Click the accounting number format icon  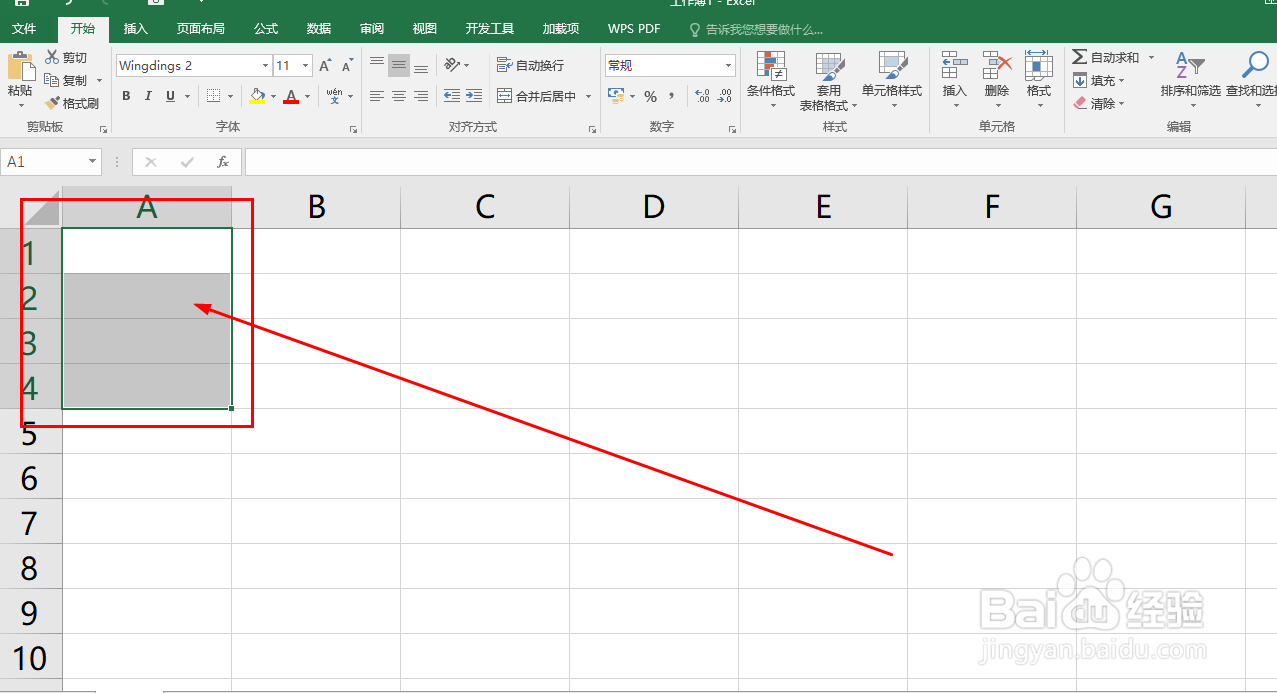point(615,96)
